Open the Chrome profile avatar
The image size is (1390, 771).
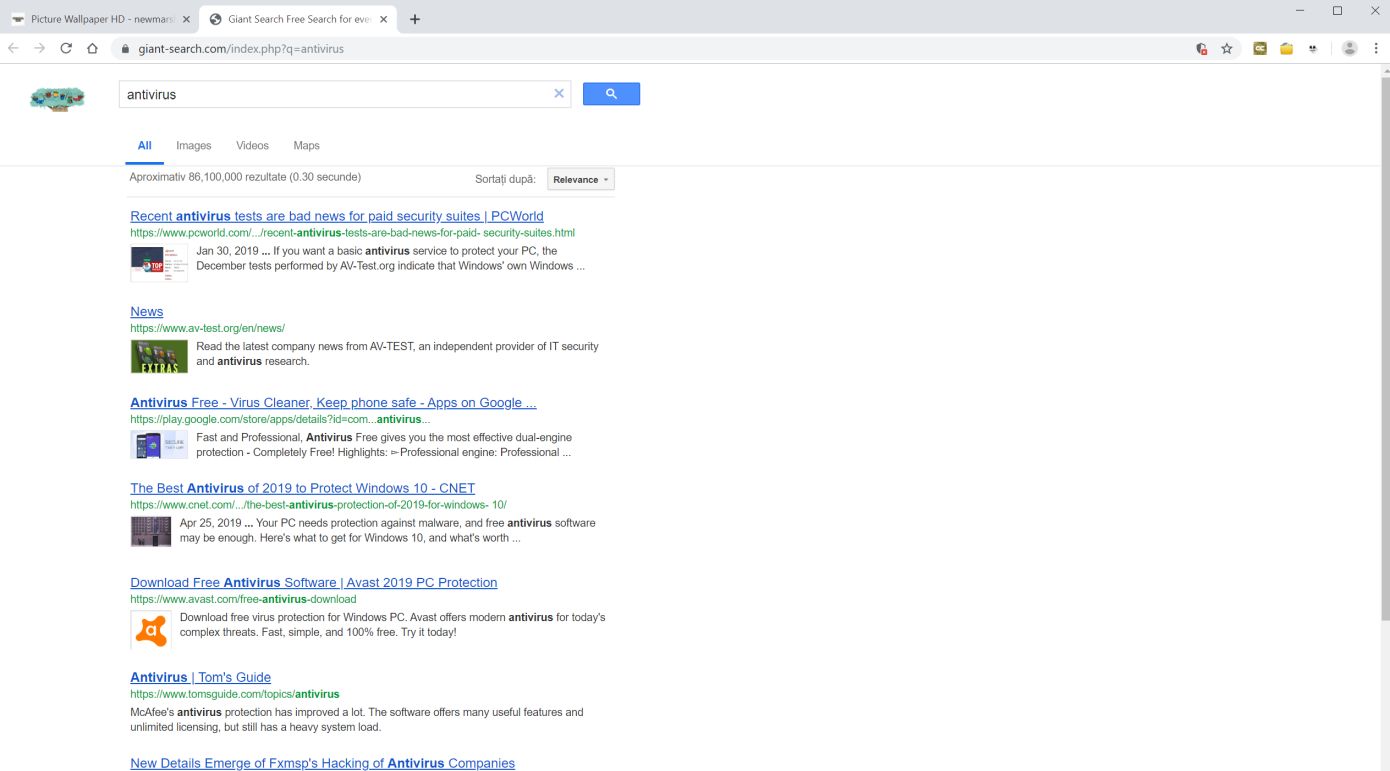1350,48
